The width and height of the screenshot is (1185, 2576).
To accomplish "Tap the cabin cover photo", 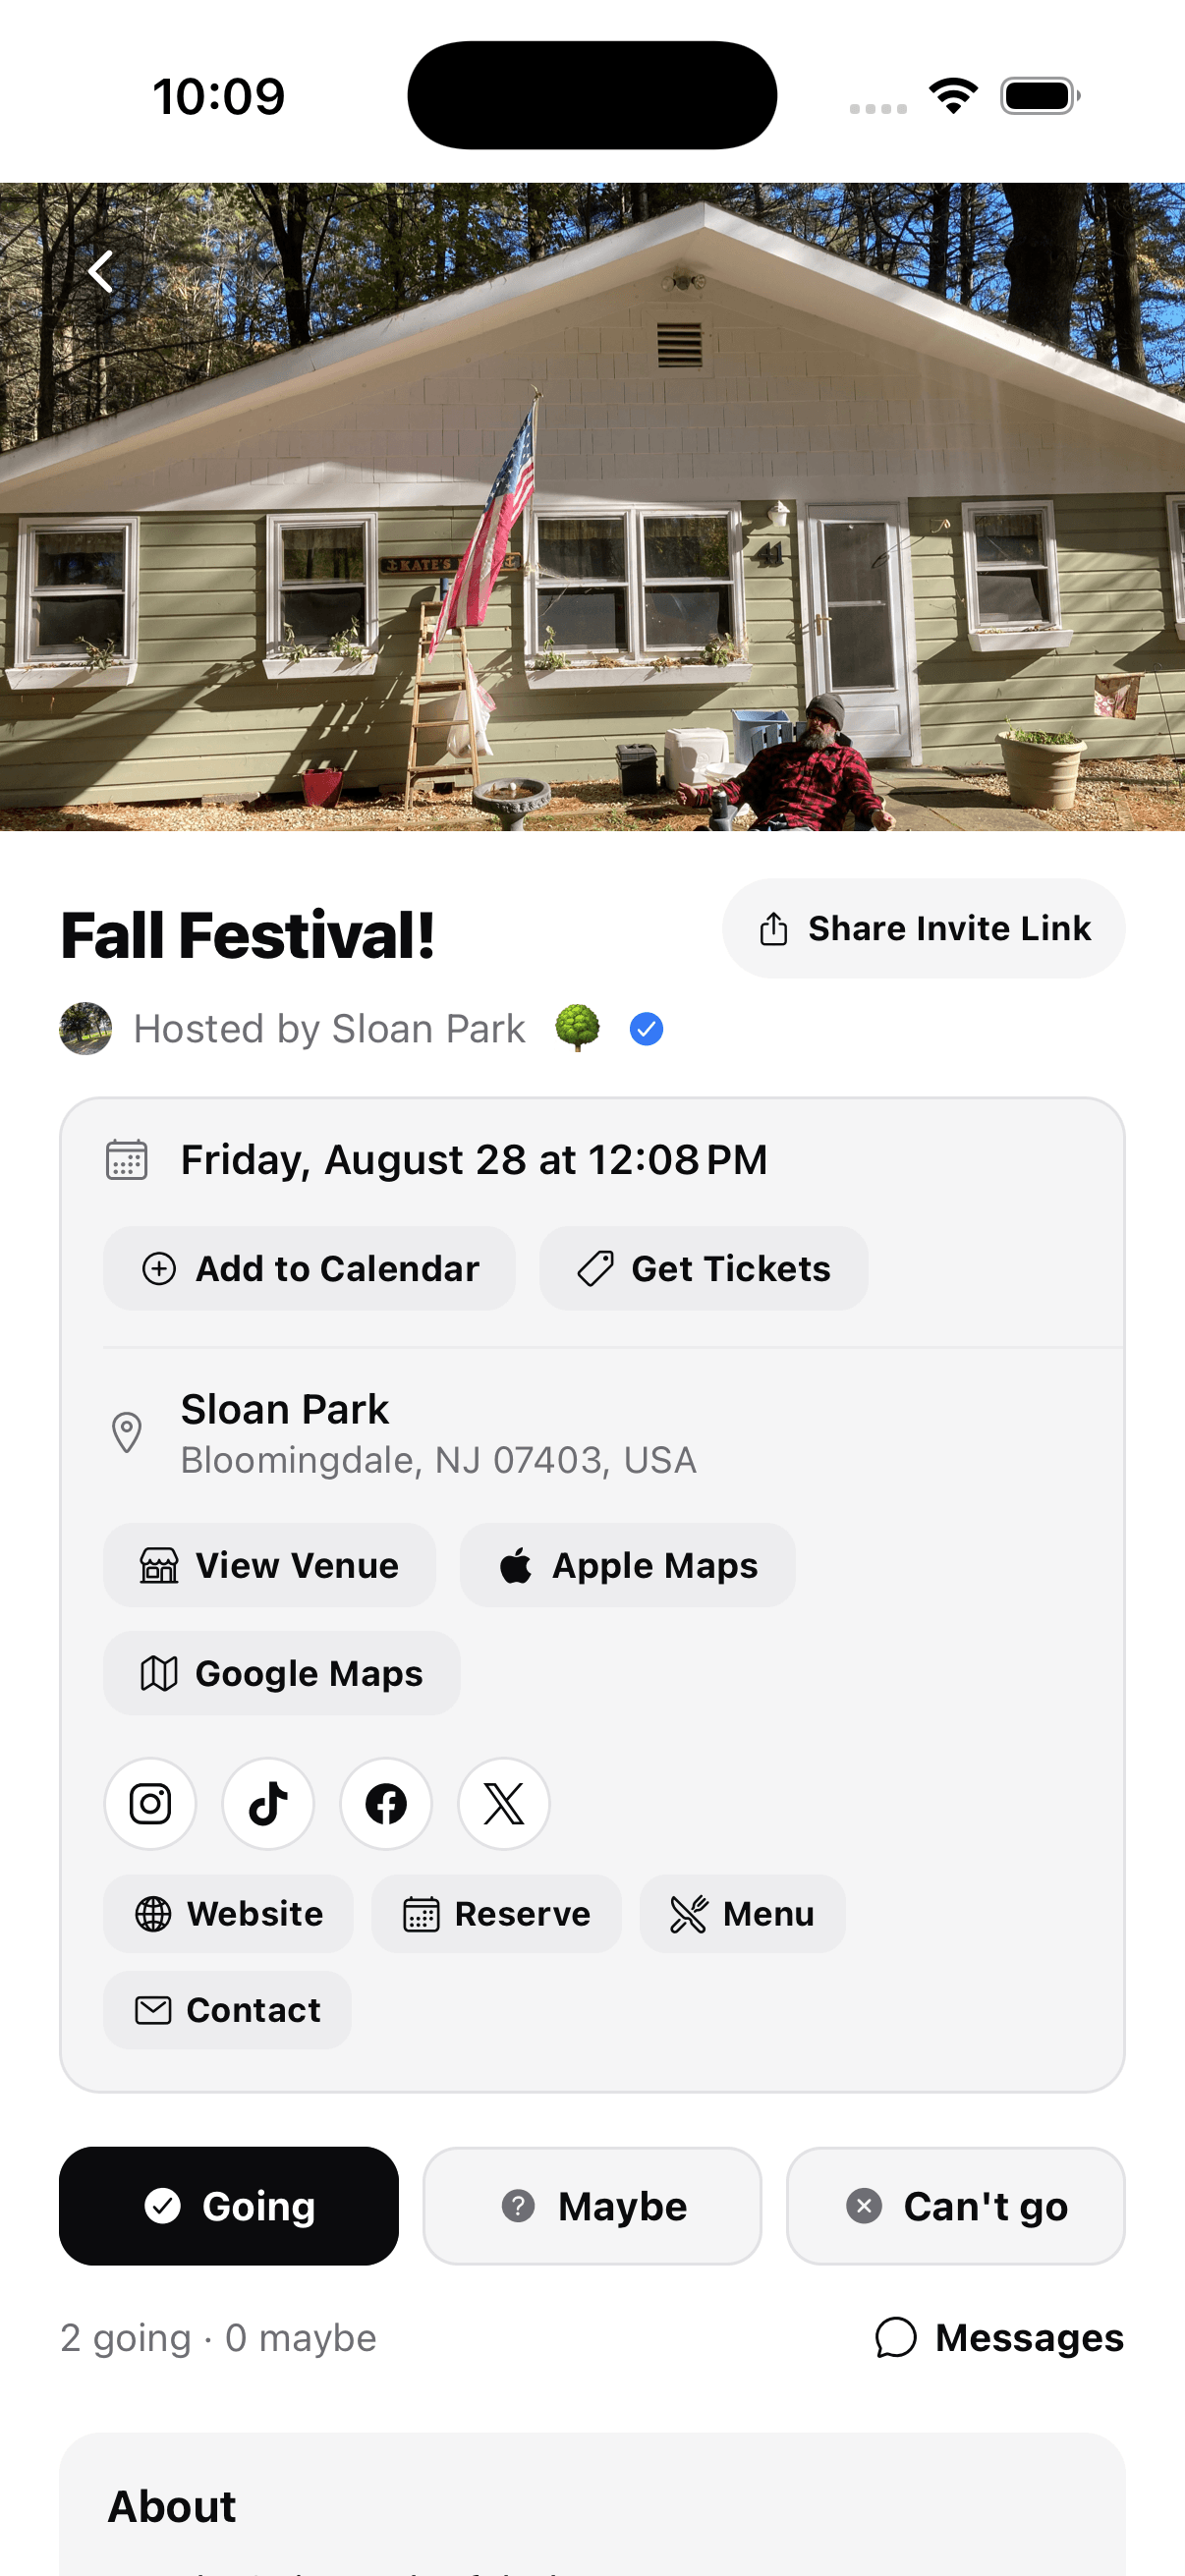I will (592, 506).
